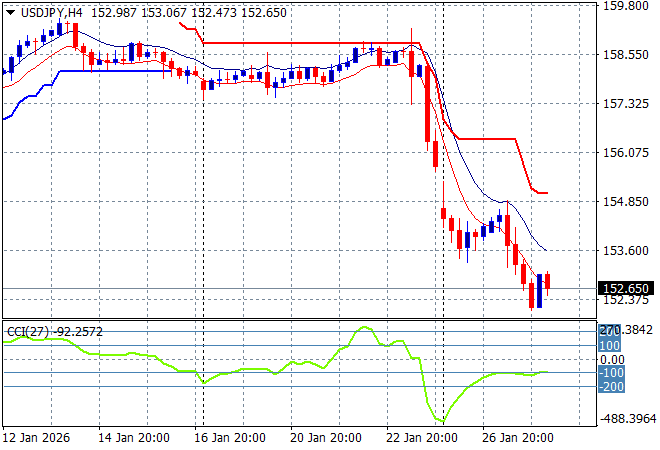Select the 154.850 price scale label
Image resolution: width=660 pixels, height=450 pixels.
click(625, 202)
